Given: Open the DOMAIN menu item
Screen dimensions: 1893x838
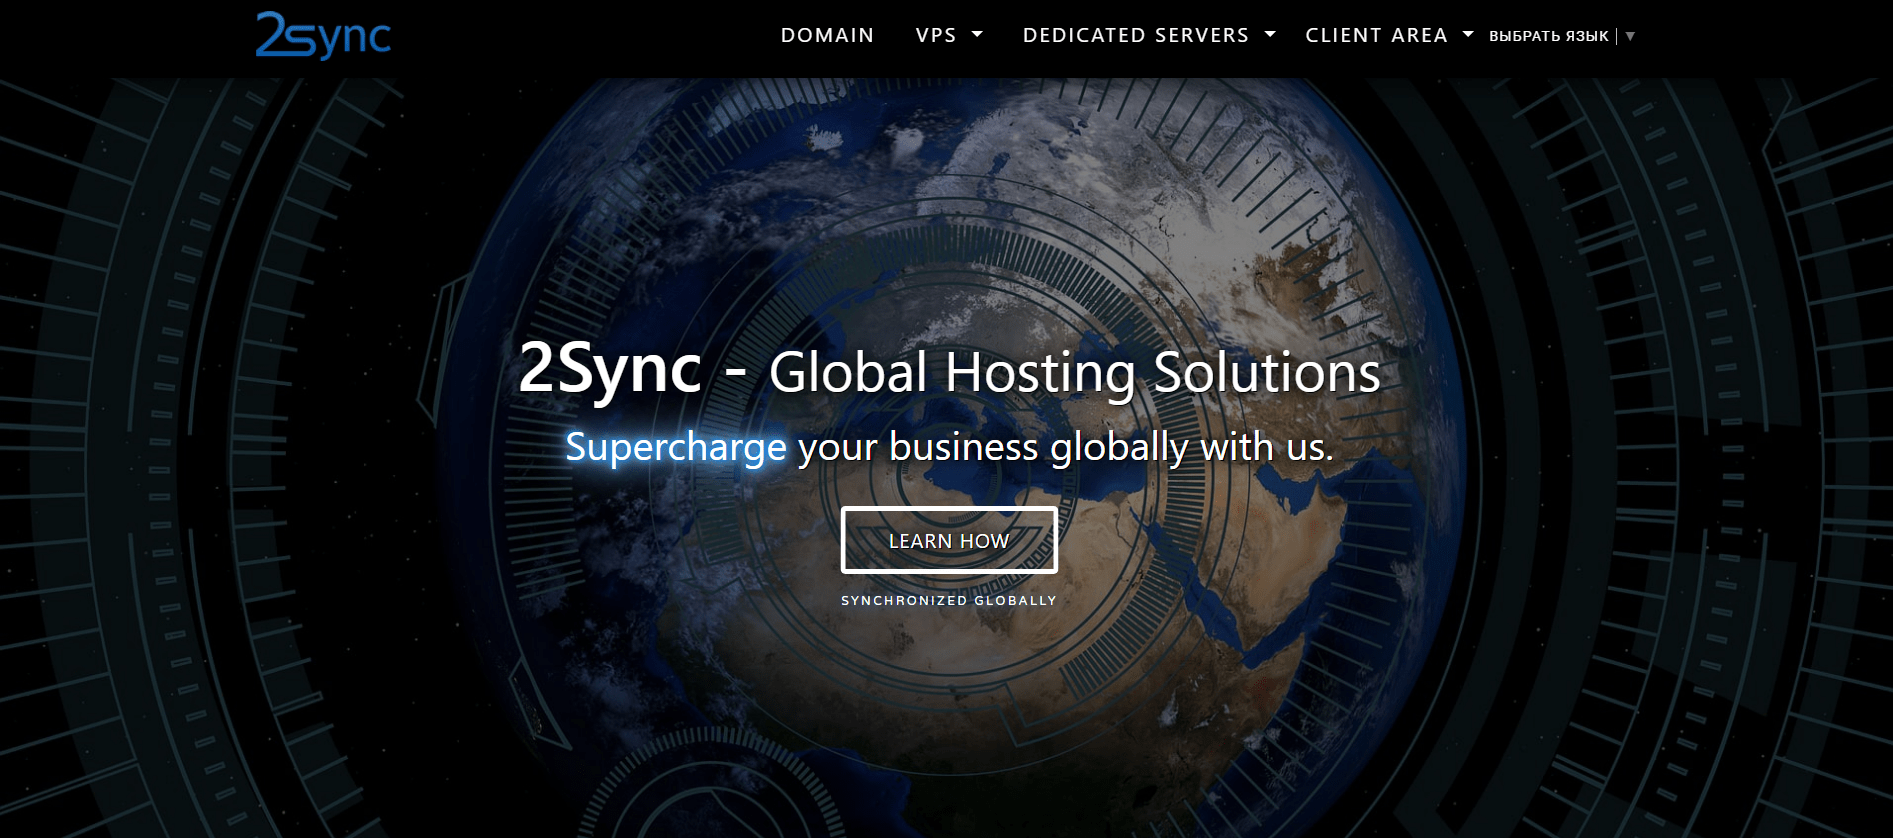Looking at the screenshot, I should tap(827, 35).
